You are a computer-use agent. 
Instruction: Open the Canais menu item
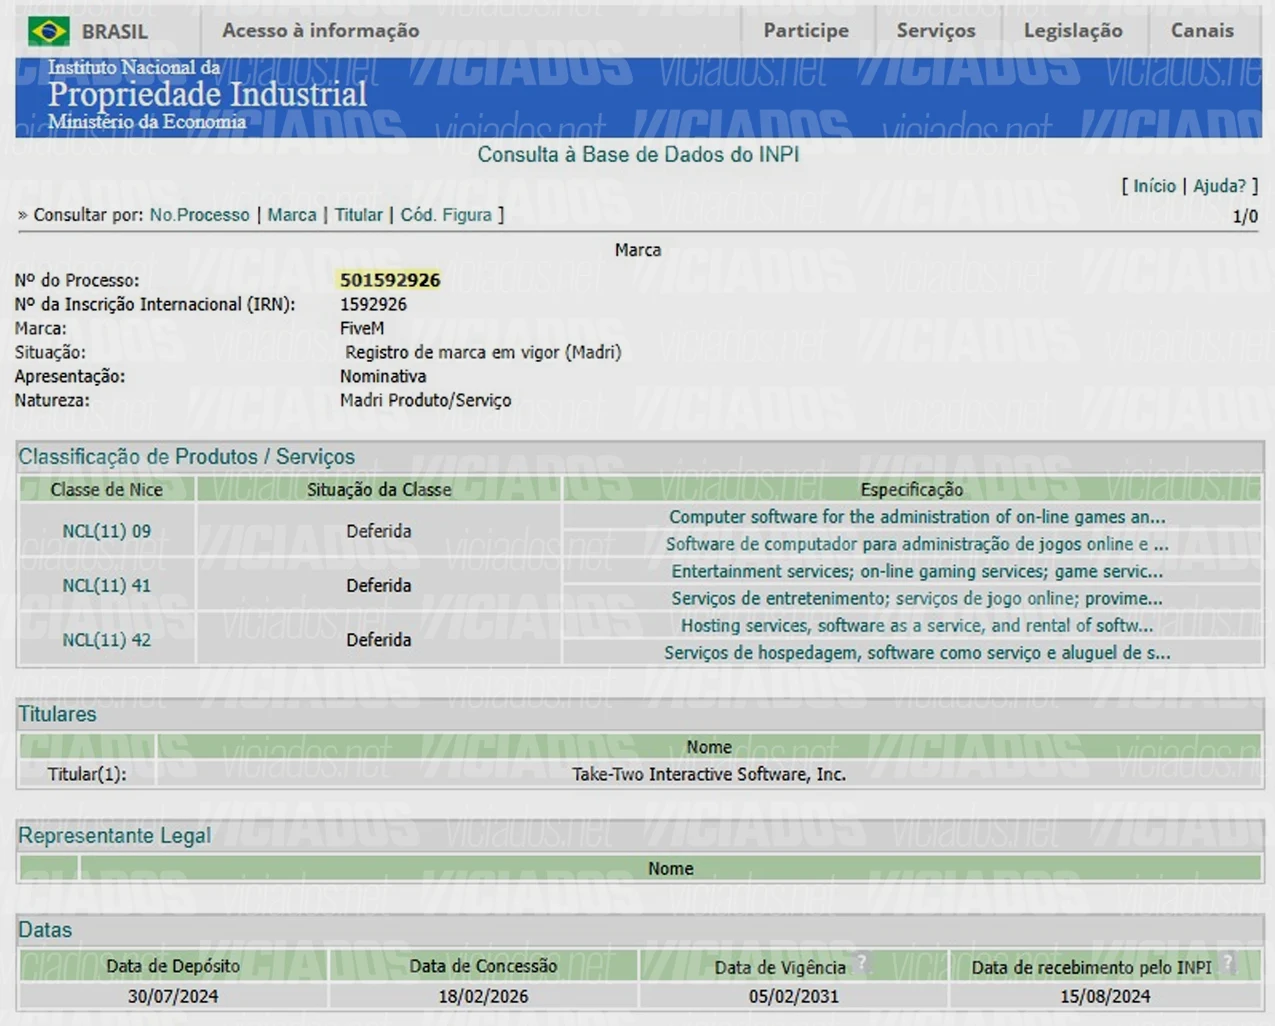point(1202,31)
